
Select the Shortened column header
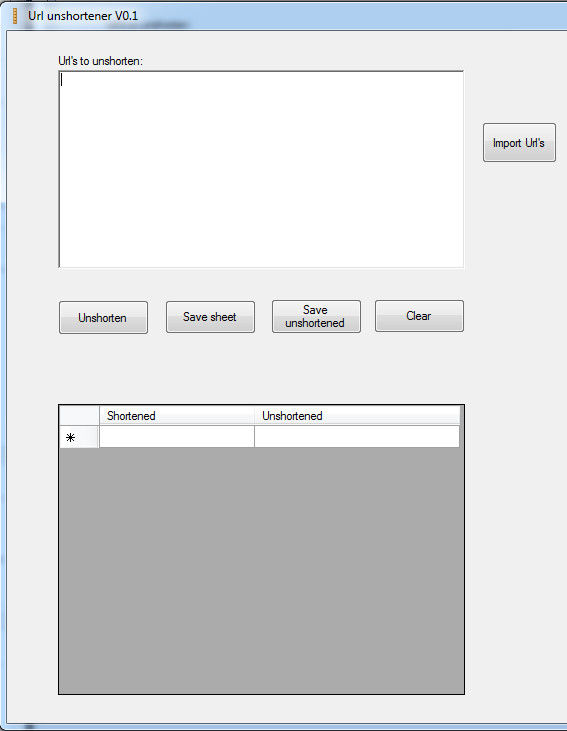coord(177,415)
